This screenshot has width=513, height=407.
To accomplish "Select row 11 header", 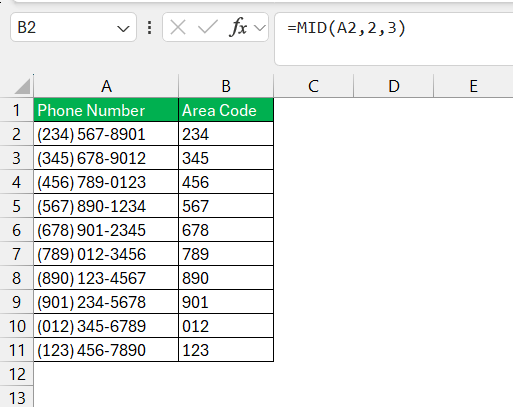I will coord(17,350).
